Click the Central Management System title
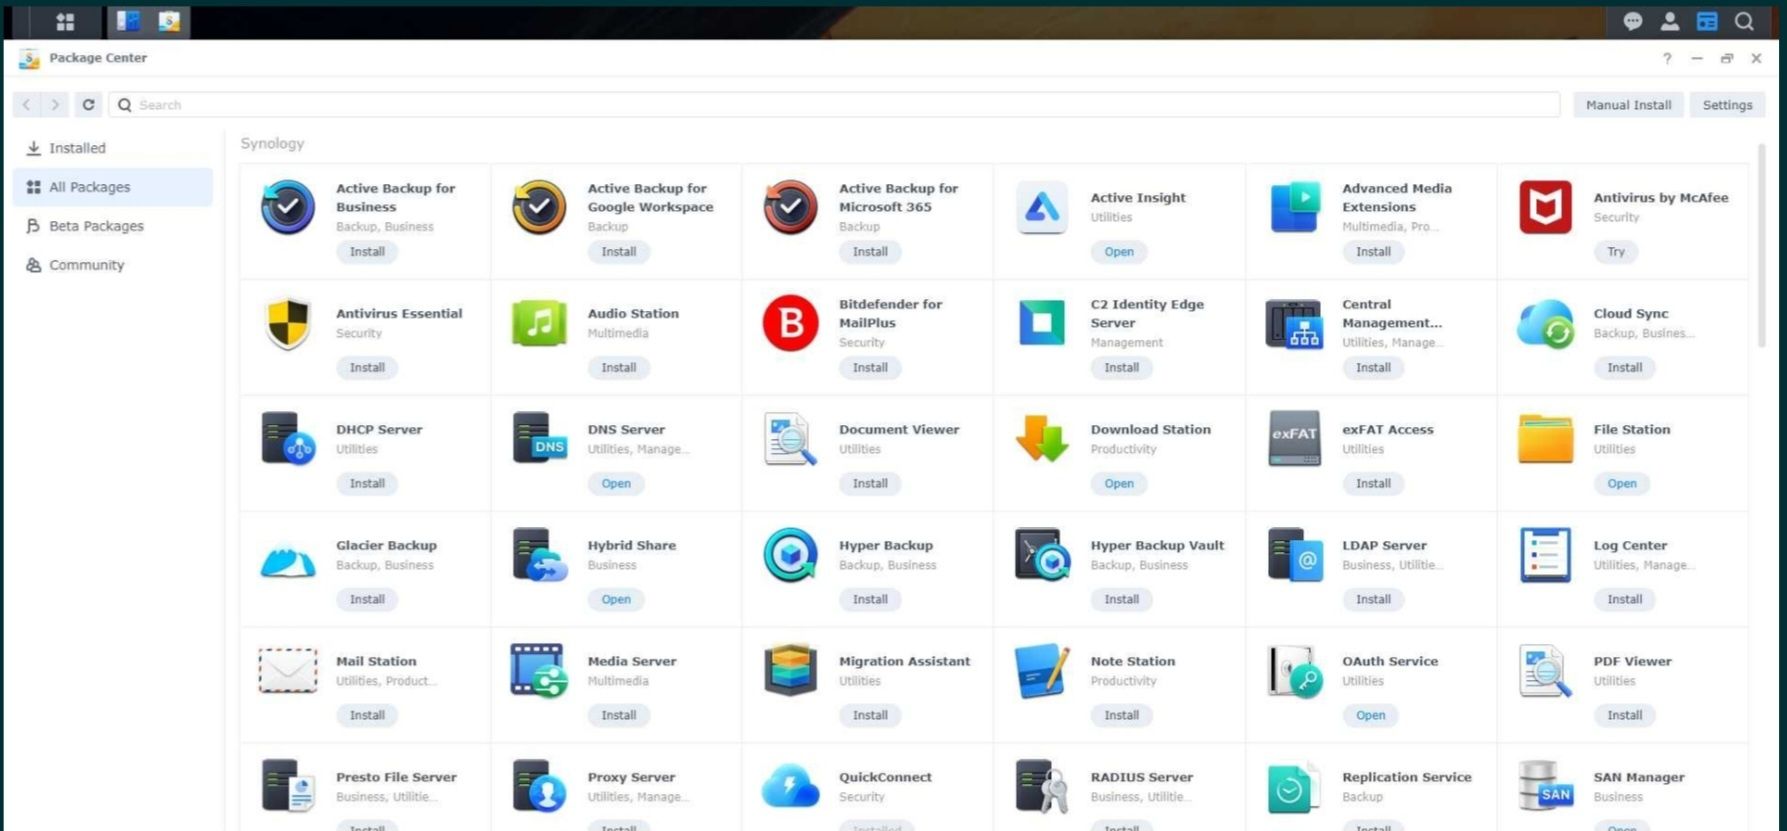Image resolution: width=1787 pixels, height=831 pixels. pos(1391,314)
